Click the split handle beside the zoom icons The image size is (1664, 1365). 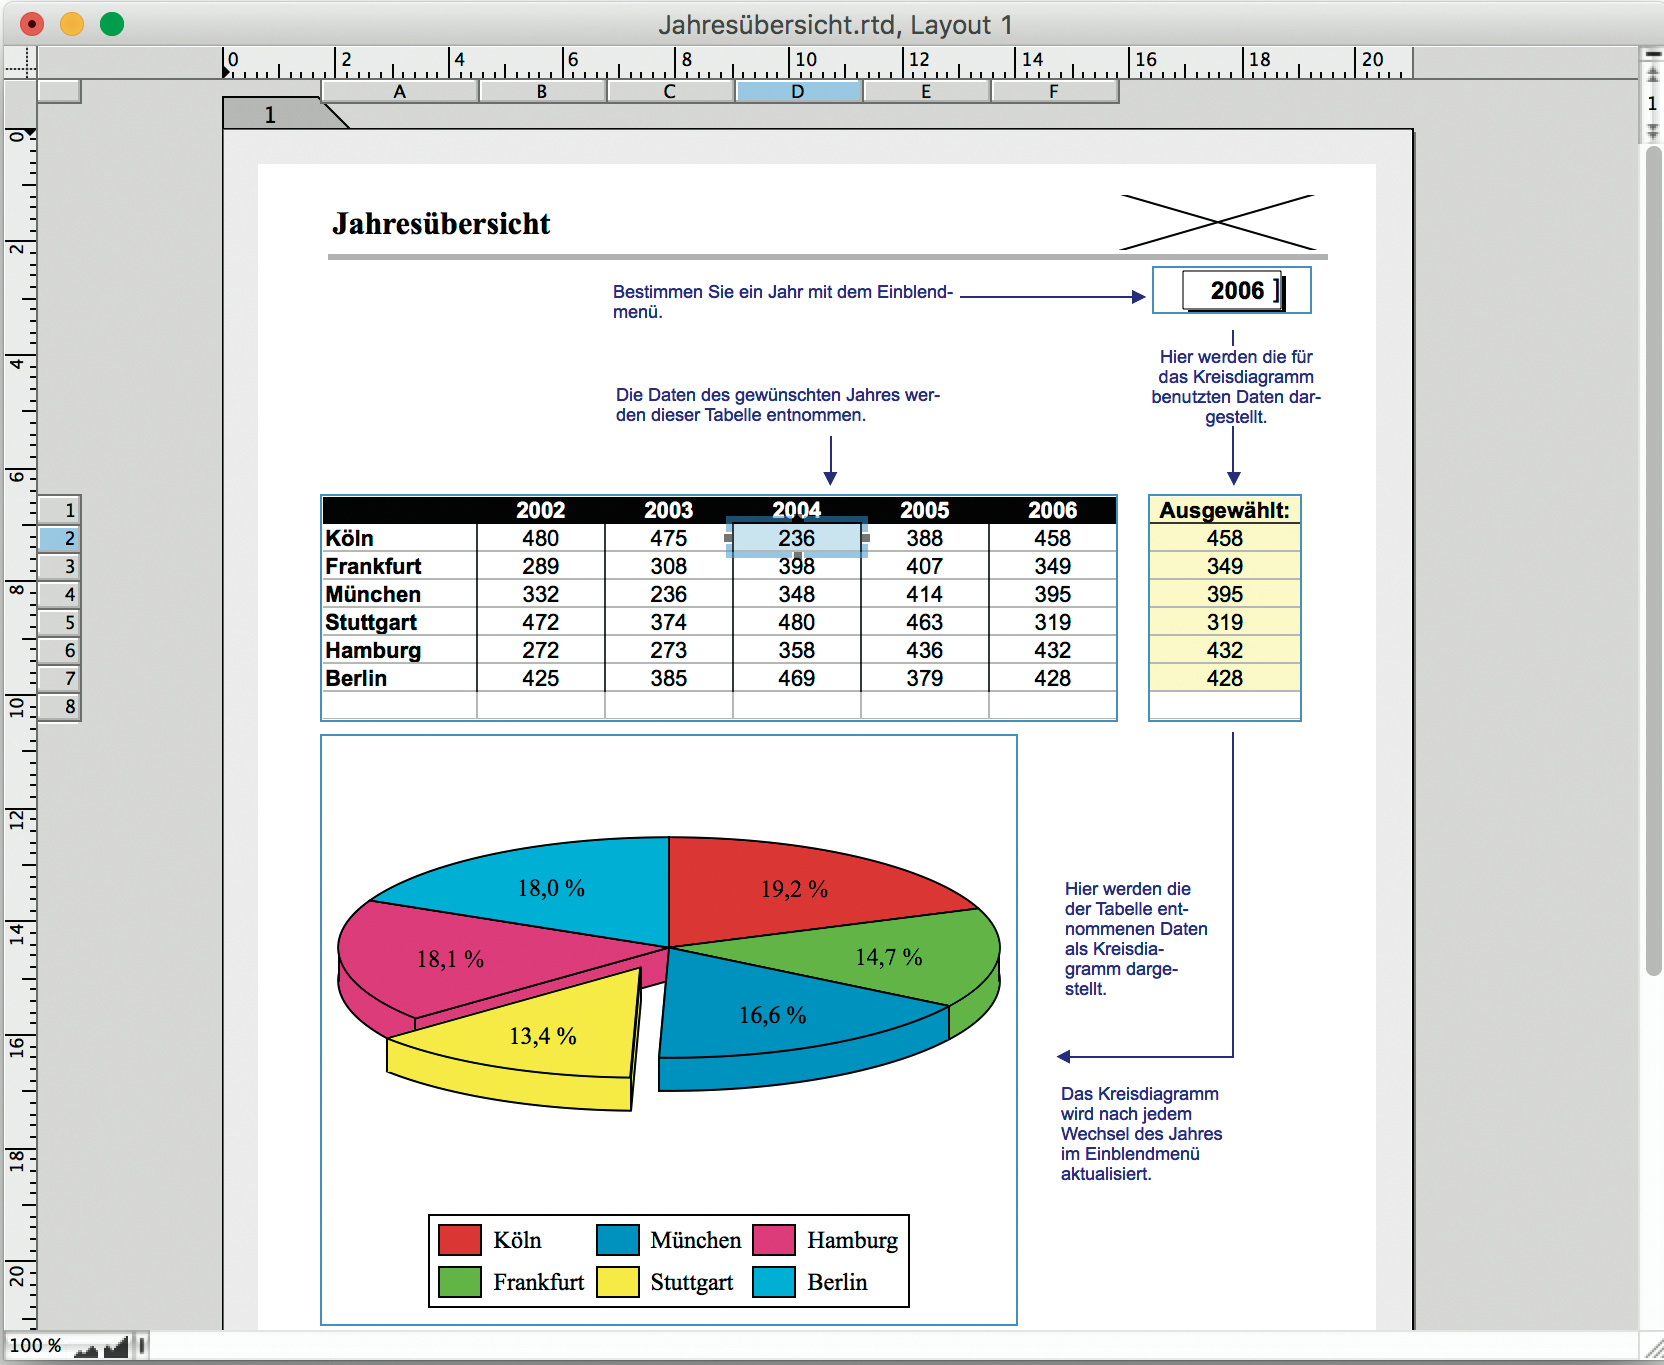click(141, 1346)
